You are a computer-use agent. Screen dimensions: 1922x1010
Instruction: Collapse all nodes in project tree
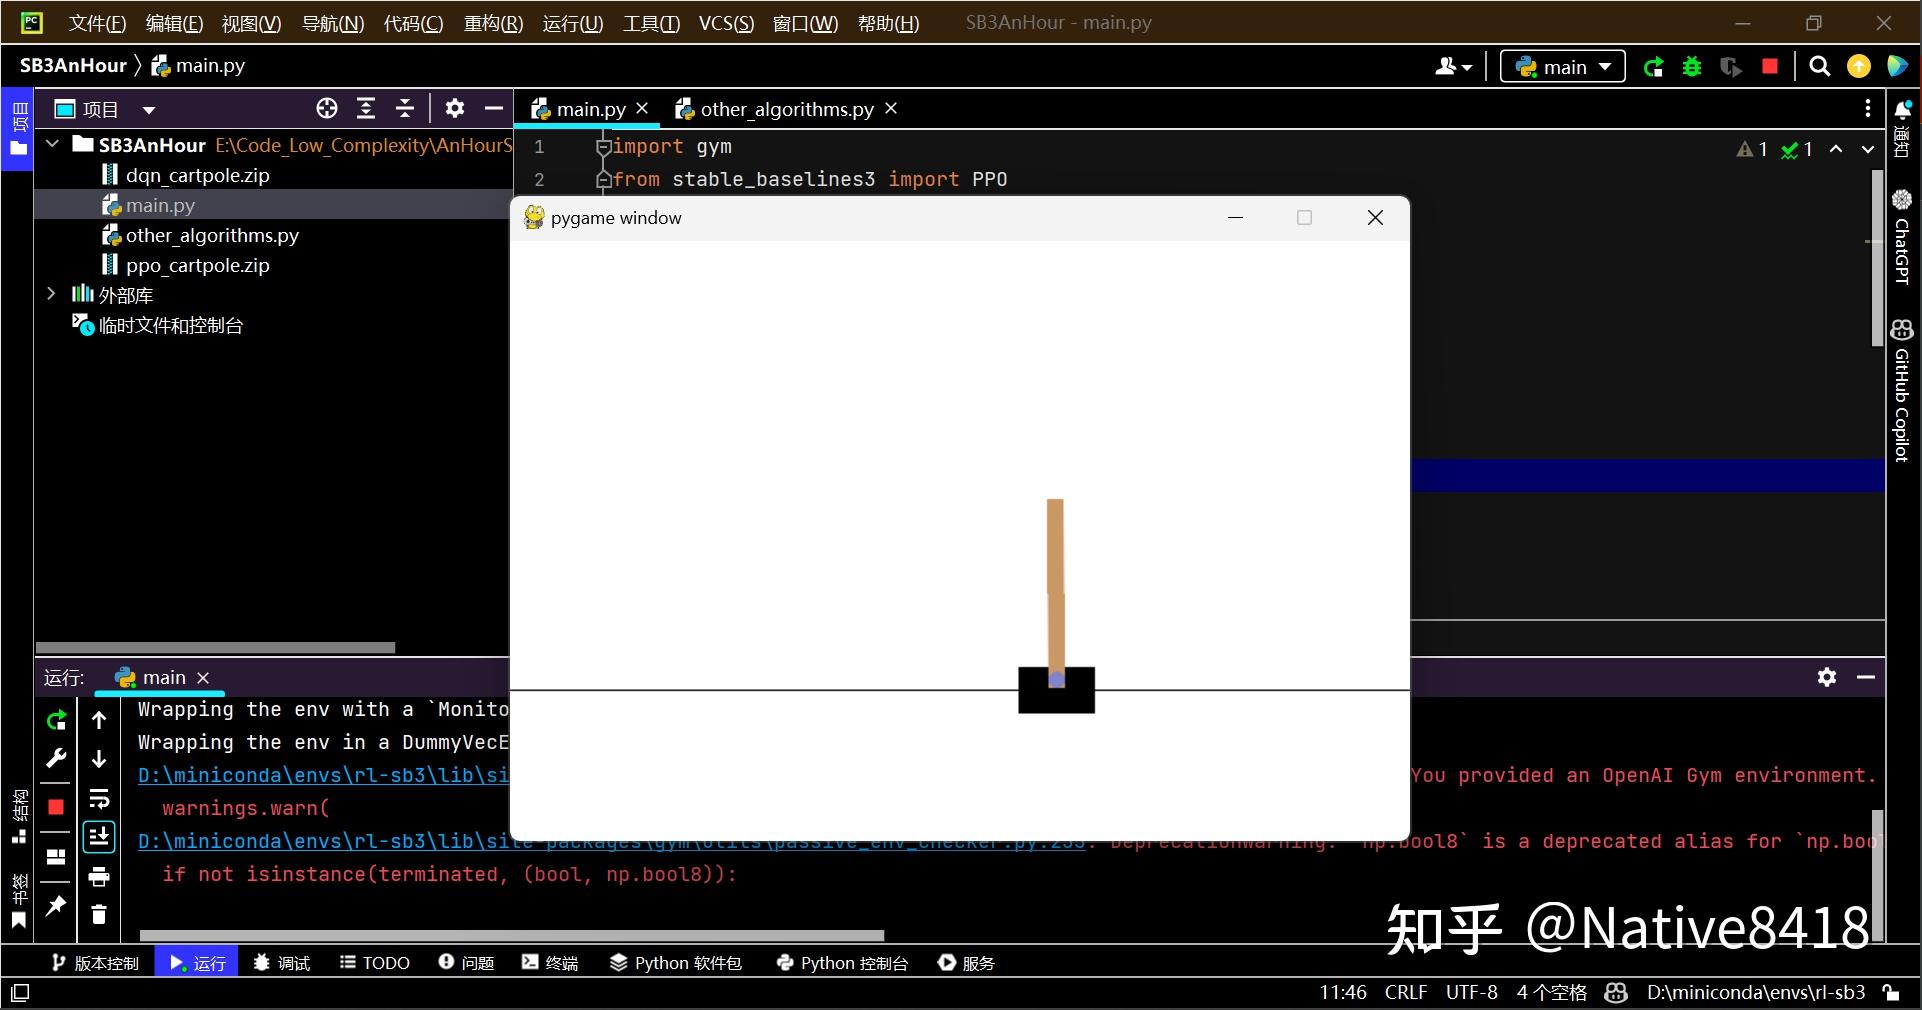point(404,109)
